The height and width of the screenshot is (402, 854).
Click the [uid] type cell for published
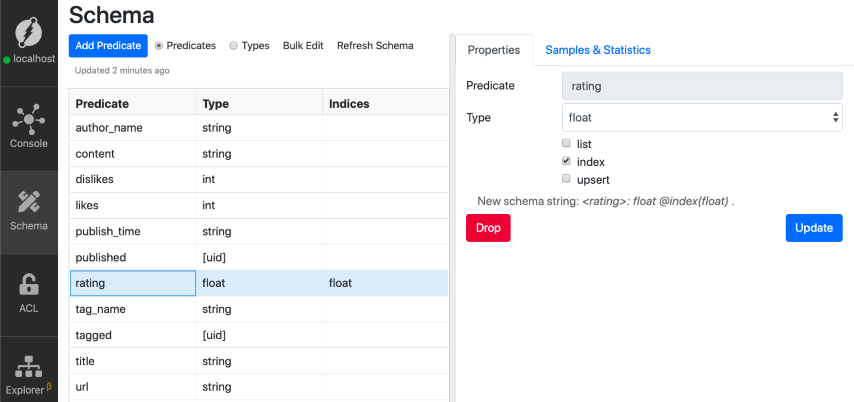pyautogui.click(x=259, y=257)
